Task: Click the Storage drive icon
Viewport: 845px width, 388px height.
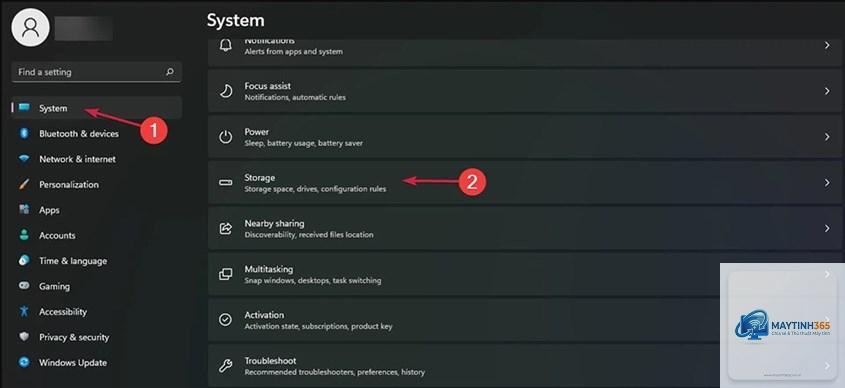Action: (225, 183)
